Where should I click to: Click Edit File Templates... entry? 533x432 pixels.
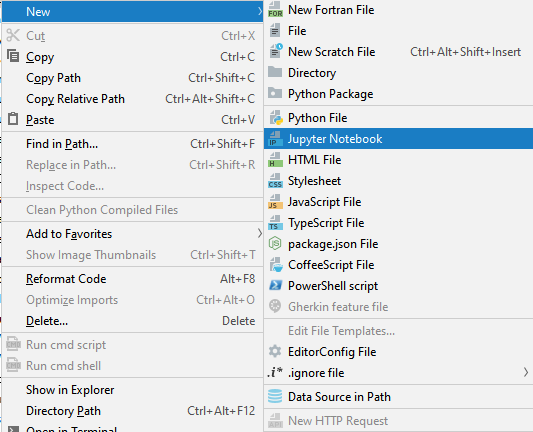[398, 331]
